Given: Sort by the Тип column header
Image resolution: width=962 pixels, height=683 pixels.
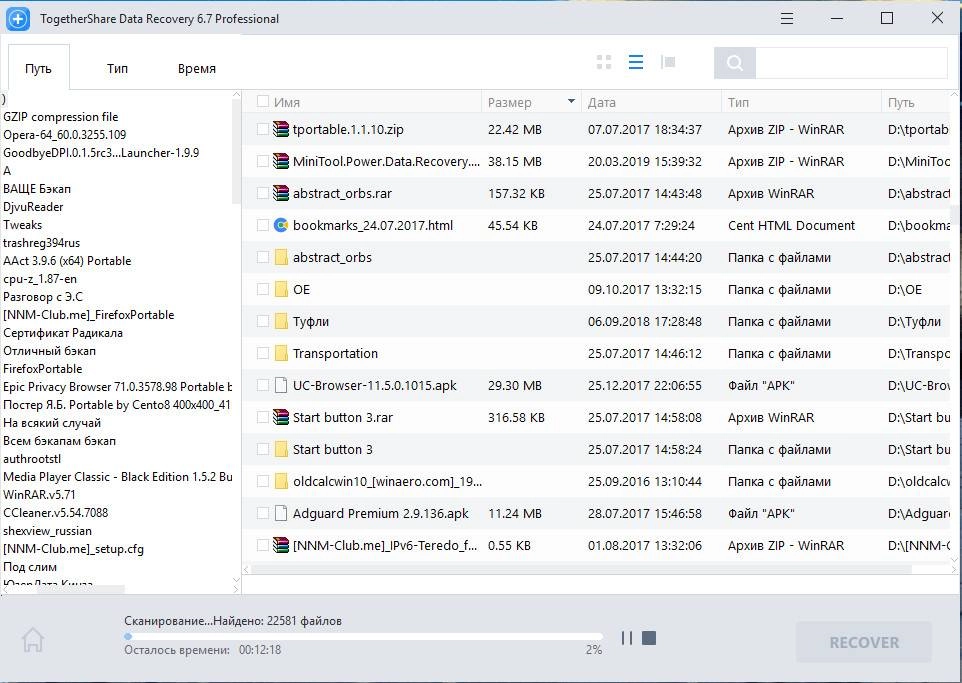Looking at the screenshot, I should pos(738,102).
